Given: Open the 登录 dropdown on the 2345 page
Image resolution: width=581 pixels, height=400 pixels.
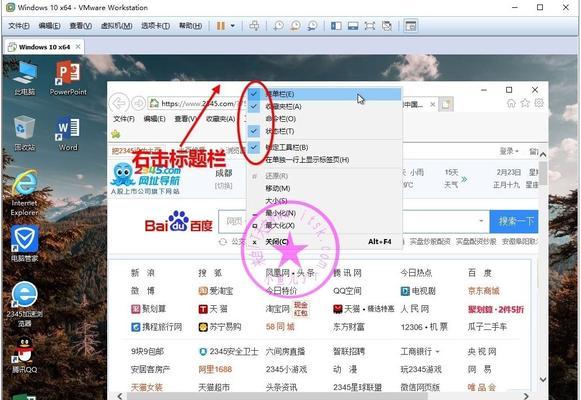Looking at the screenshot, I should (509, 151).
